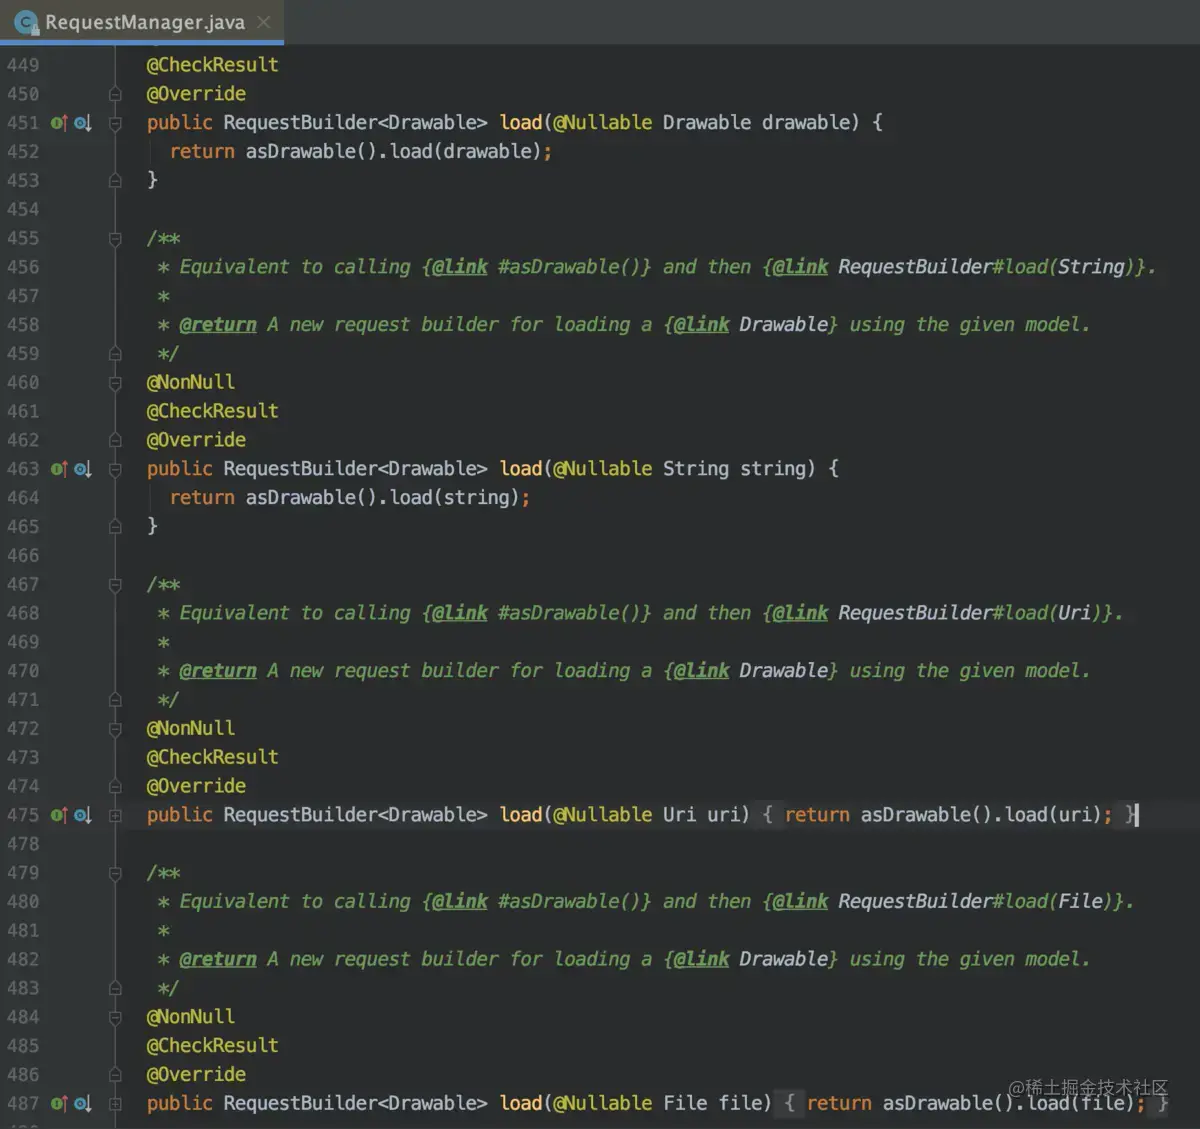Click the 'File file' parameter on line 487

[x=712, y=1103]
